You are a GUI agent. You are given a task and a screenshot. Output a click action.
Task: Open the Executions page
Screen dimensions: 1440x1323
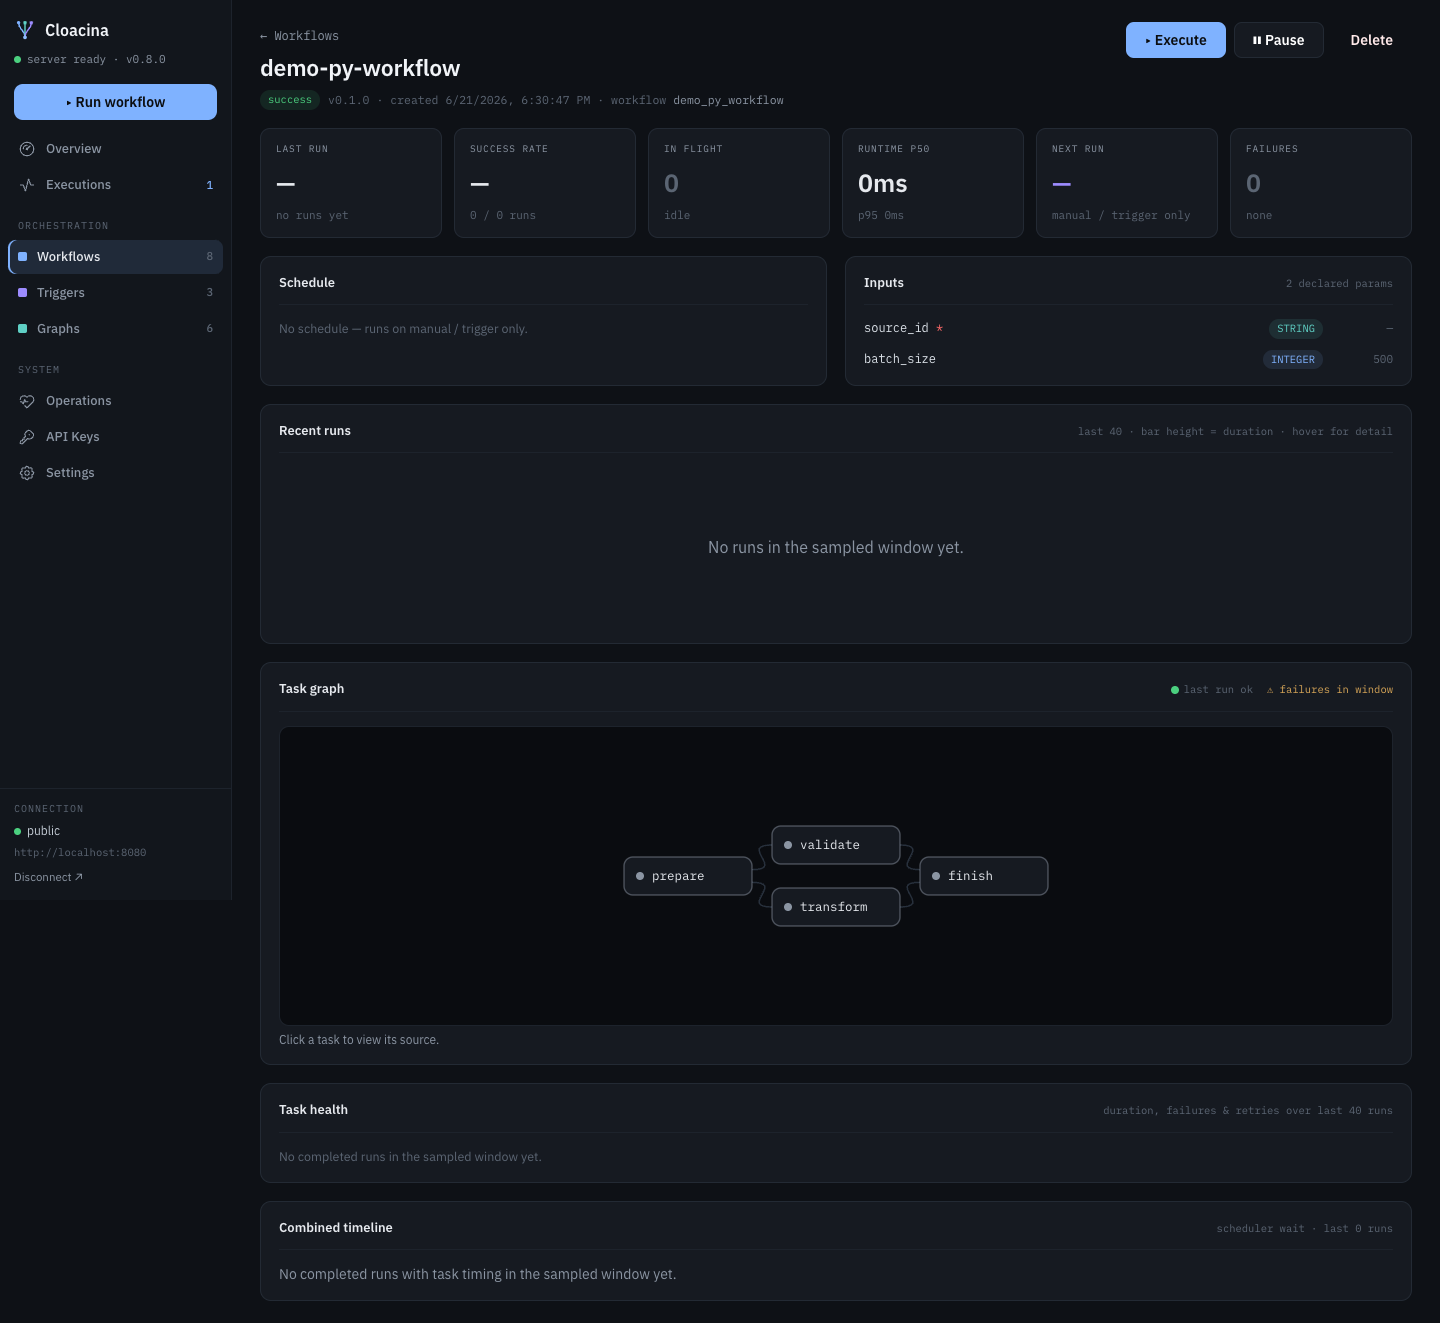coord(115,185)
